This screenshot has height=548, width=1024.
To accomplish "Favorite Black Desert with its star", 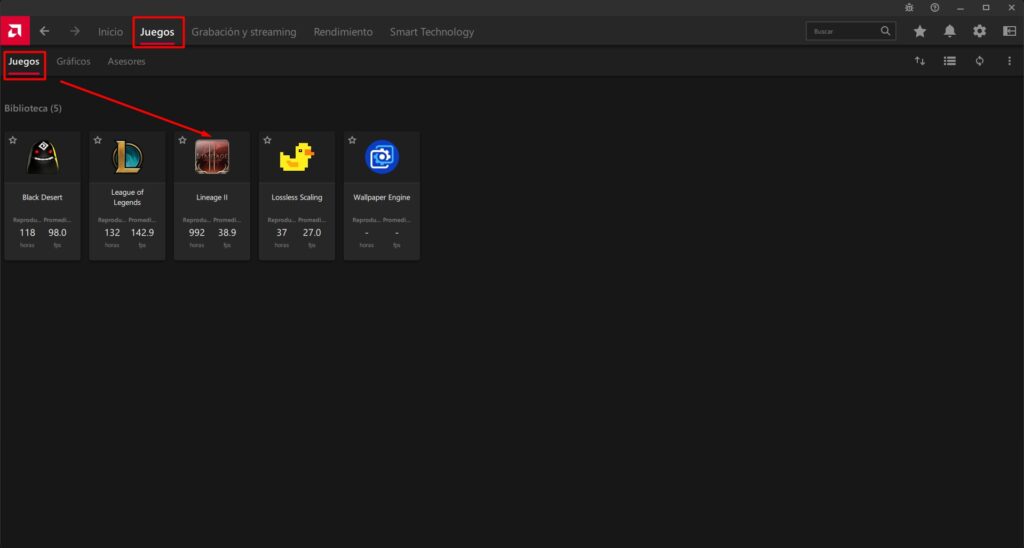I will [x=13, y=140].
